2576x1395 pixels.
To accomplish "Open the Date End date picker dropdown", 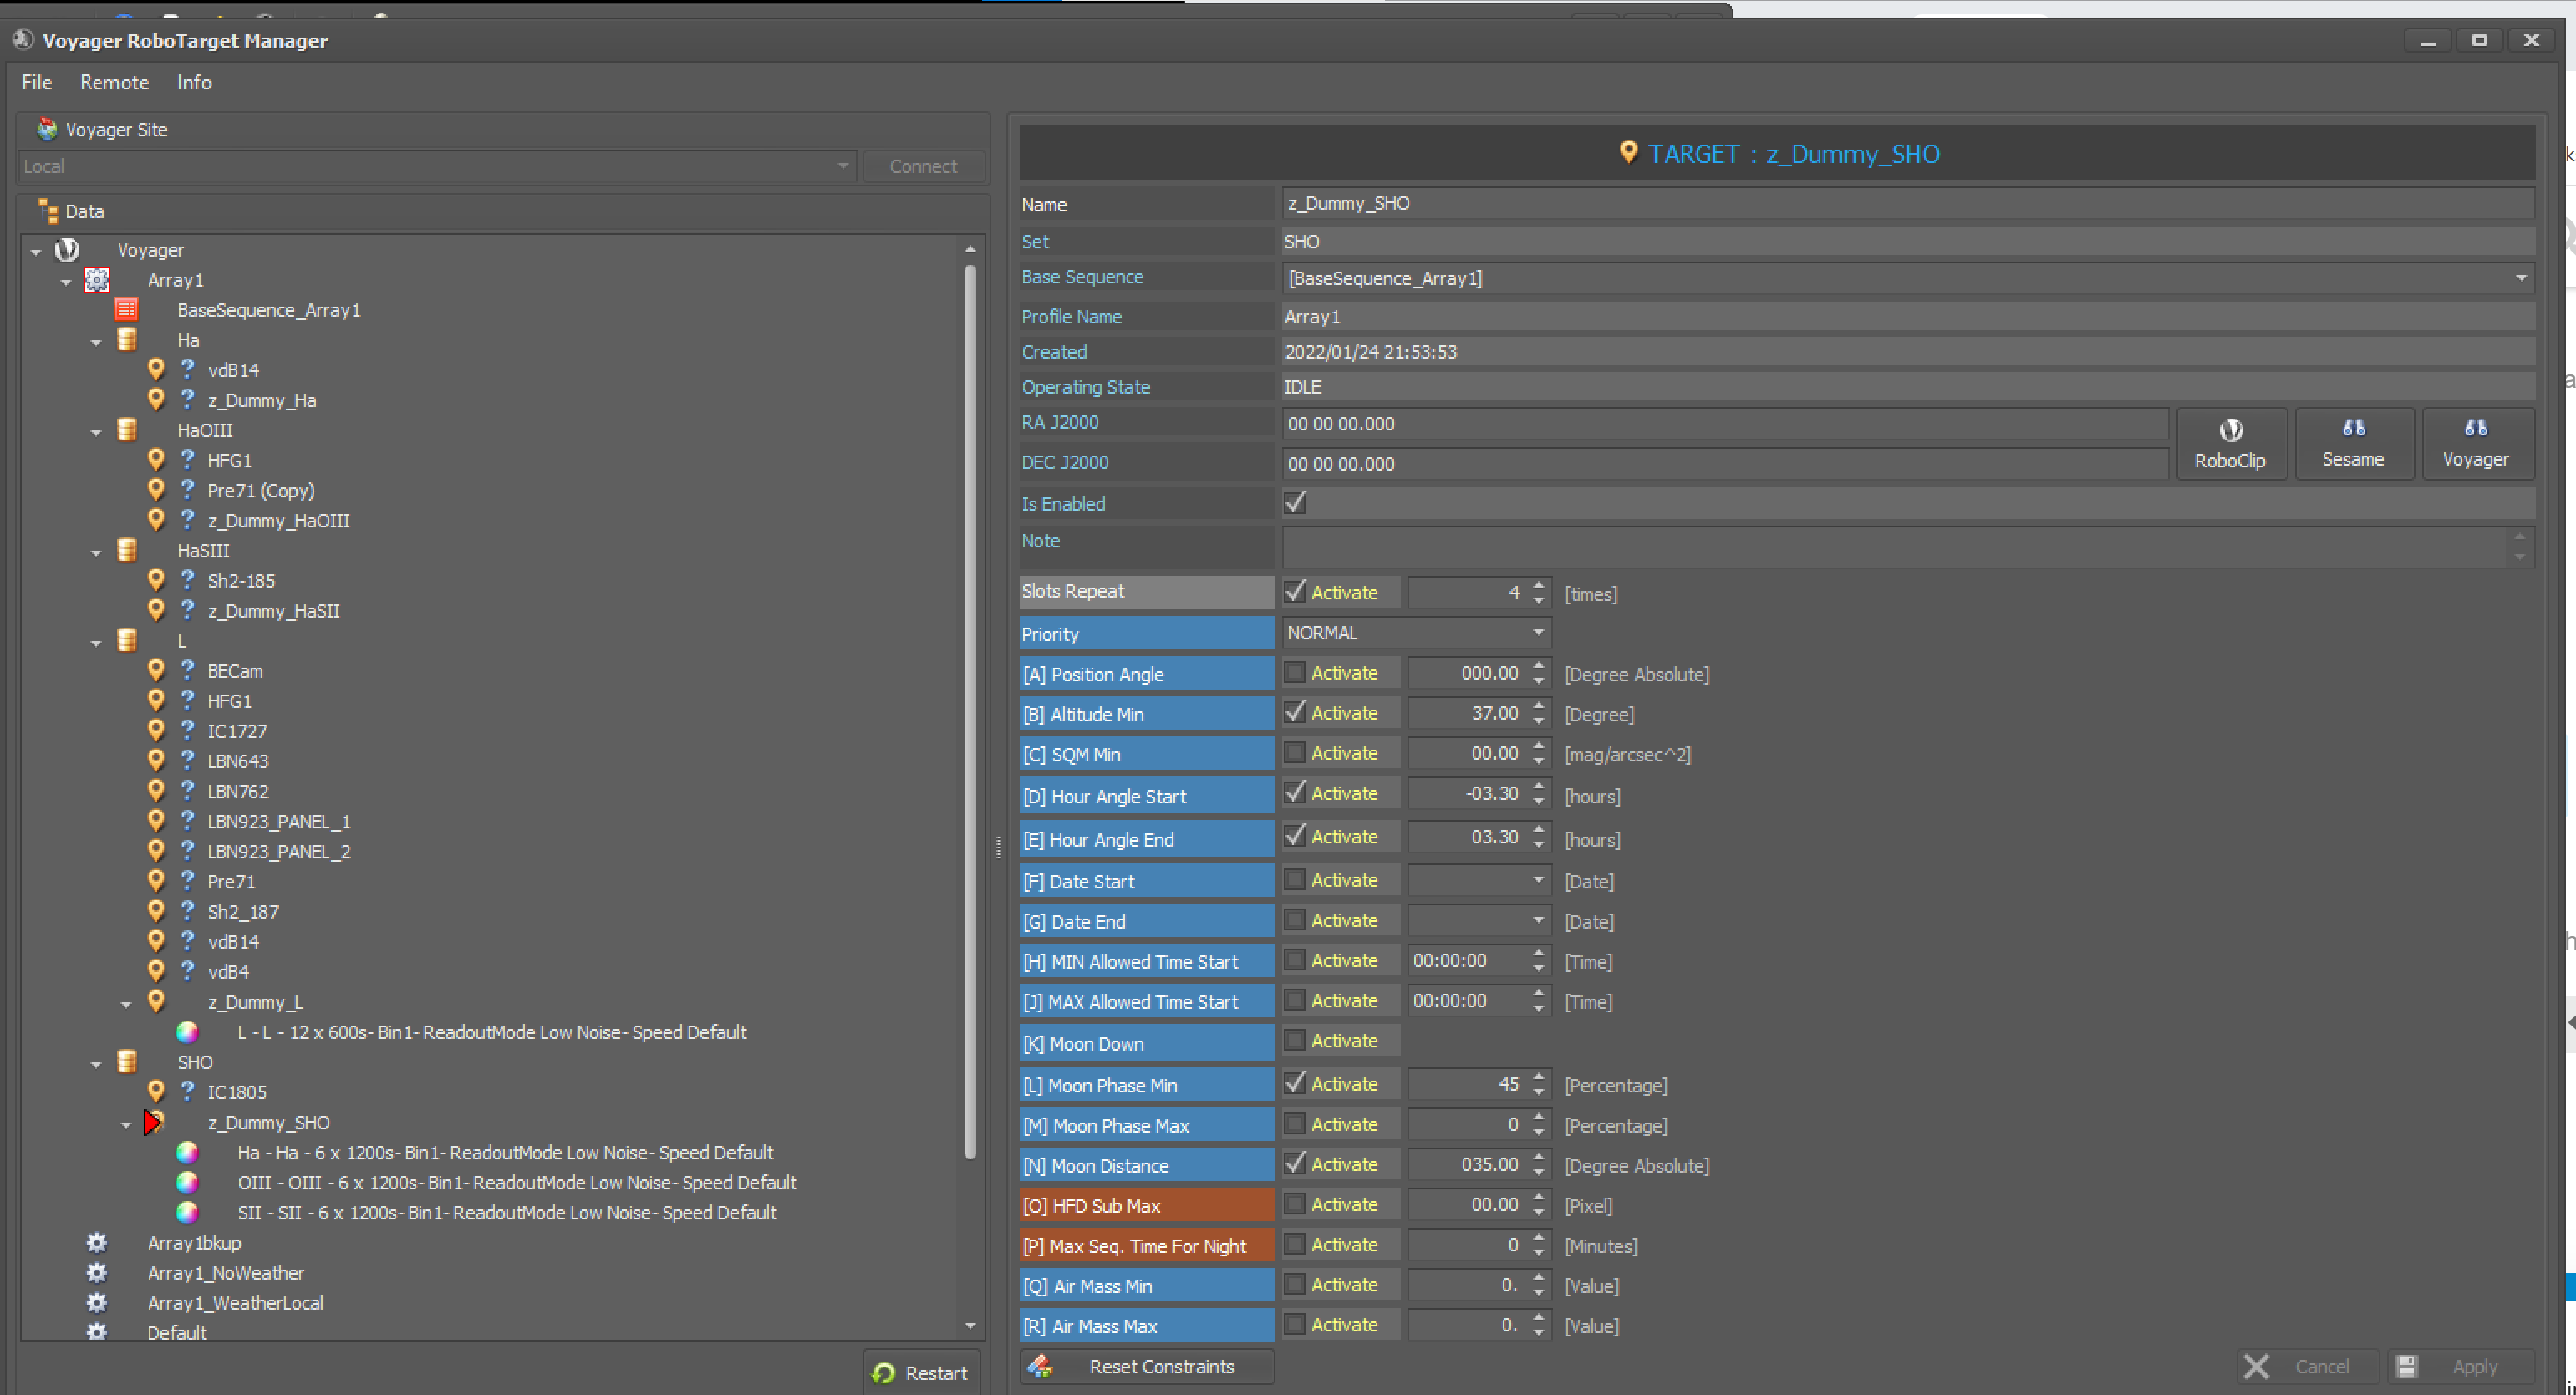I will click(x=1538, y=920).
